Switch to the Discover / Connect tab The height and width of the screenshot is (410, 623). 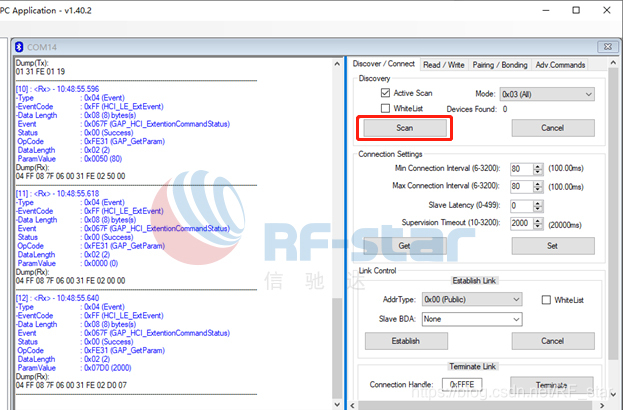(383, 64)
